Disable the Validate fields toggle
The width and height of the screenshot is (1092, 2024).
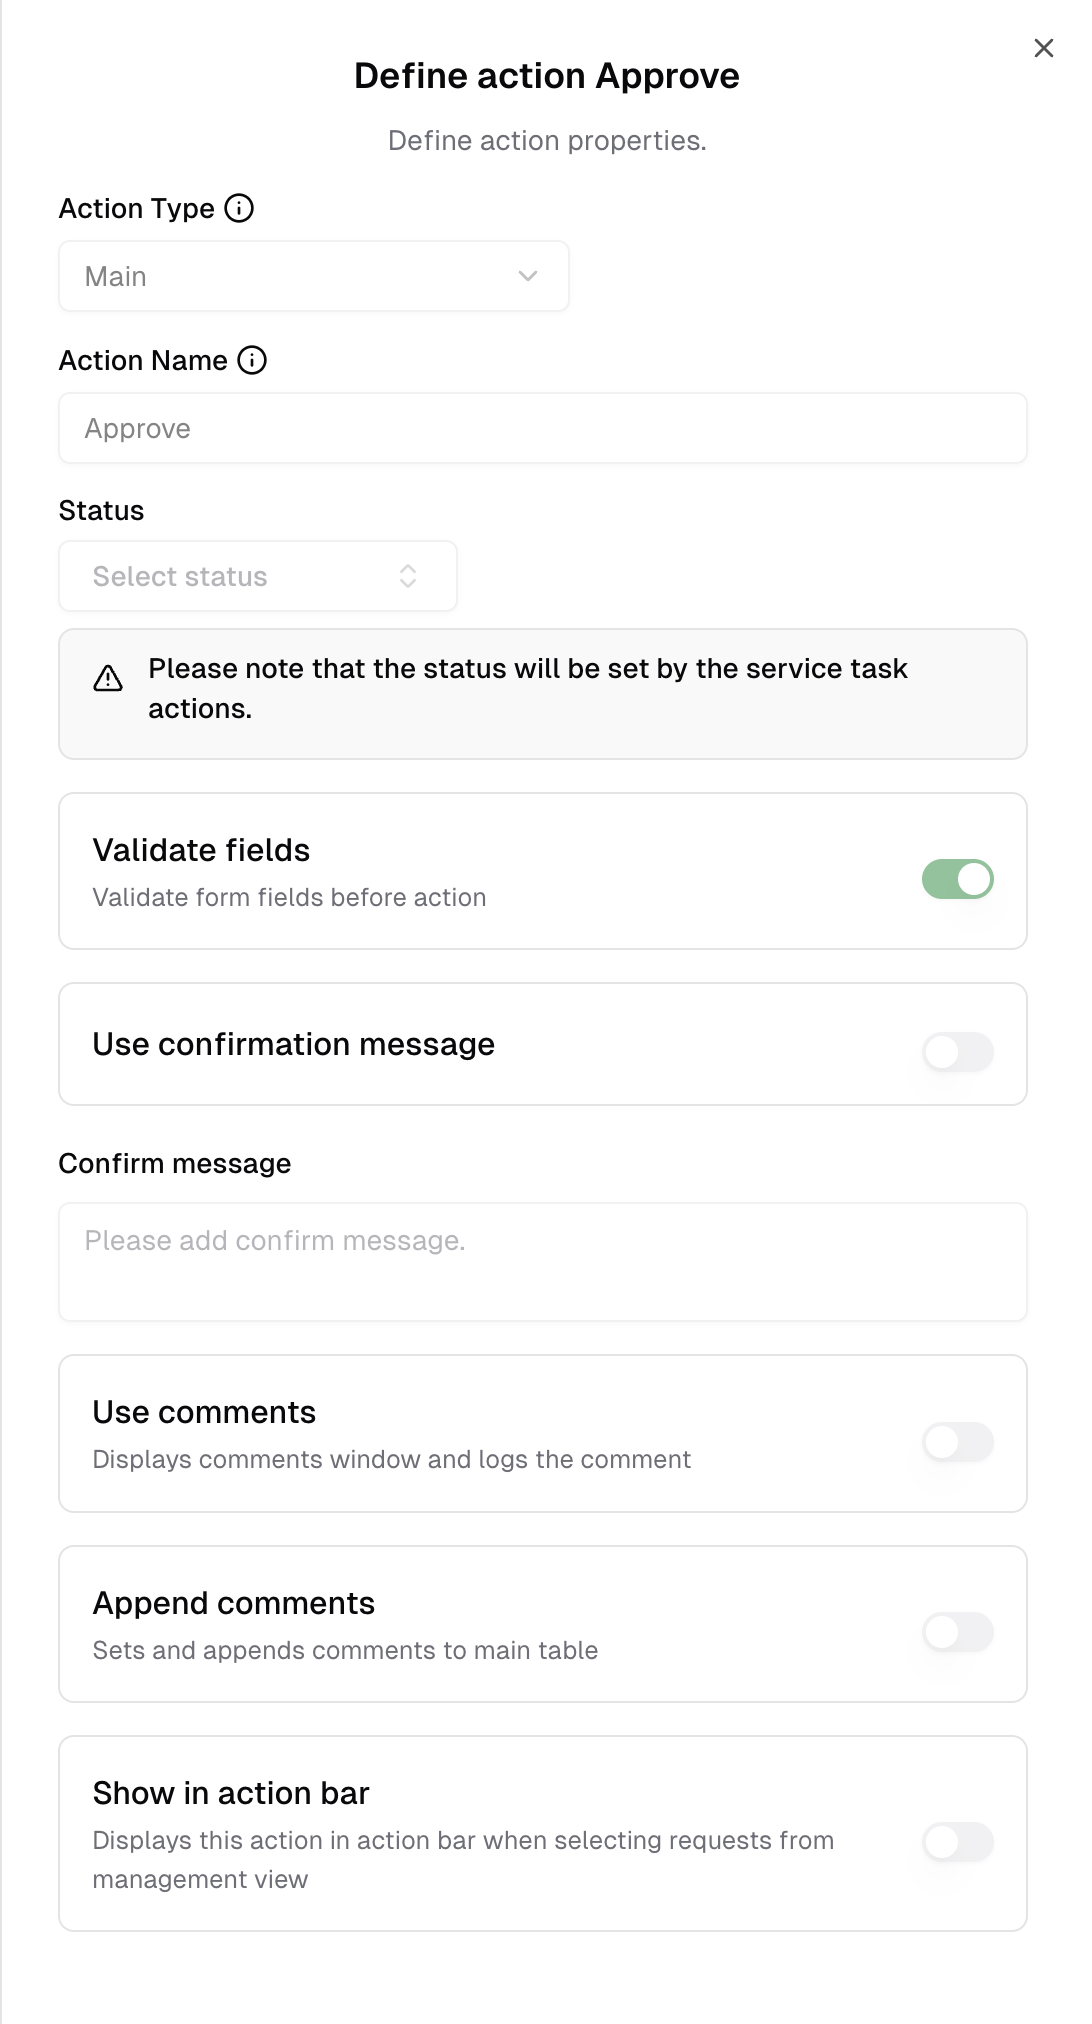957,879
